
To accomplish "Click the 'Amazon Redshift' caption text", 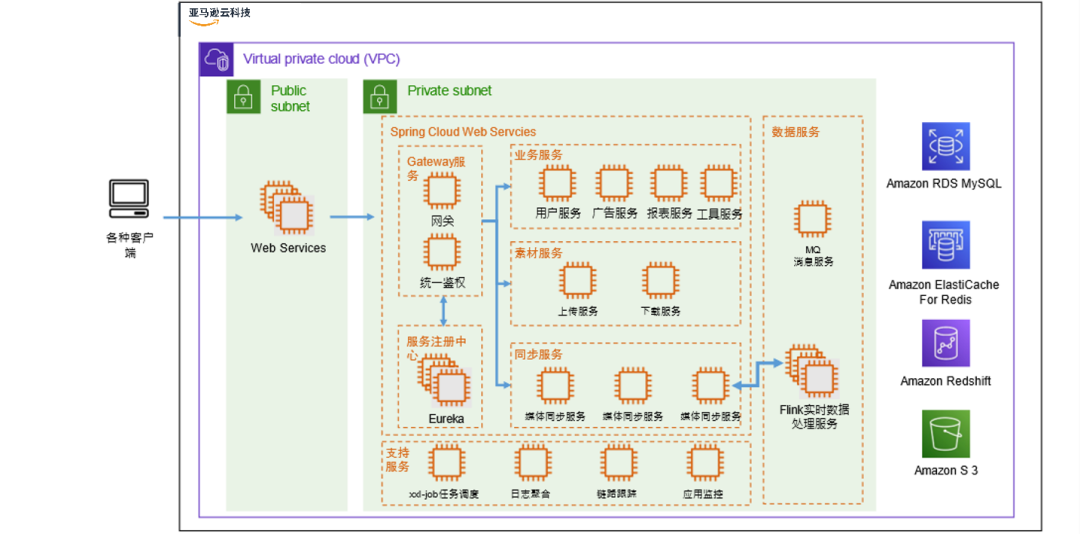I will (946, 381).
